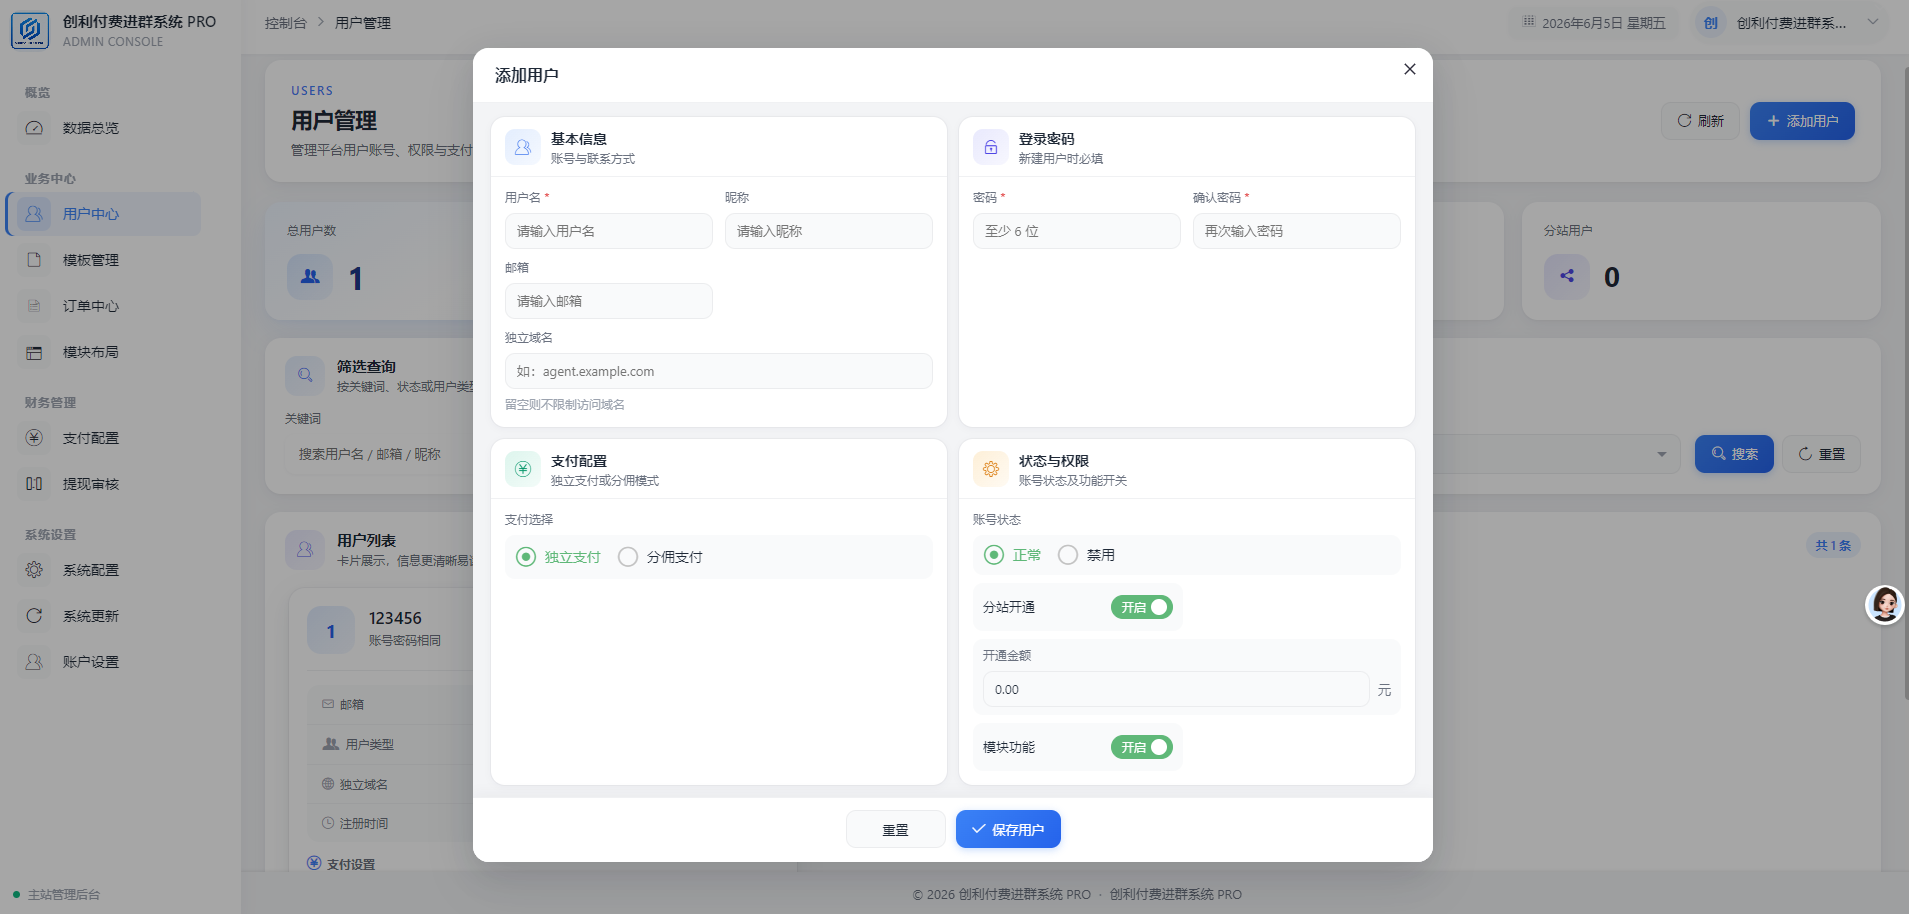Close the 添加用户 dialog
The width and height of the screenshot is (1909, 914).
[1410, 69]
